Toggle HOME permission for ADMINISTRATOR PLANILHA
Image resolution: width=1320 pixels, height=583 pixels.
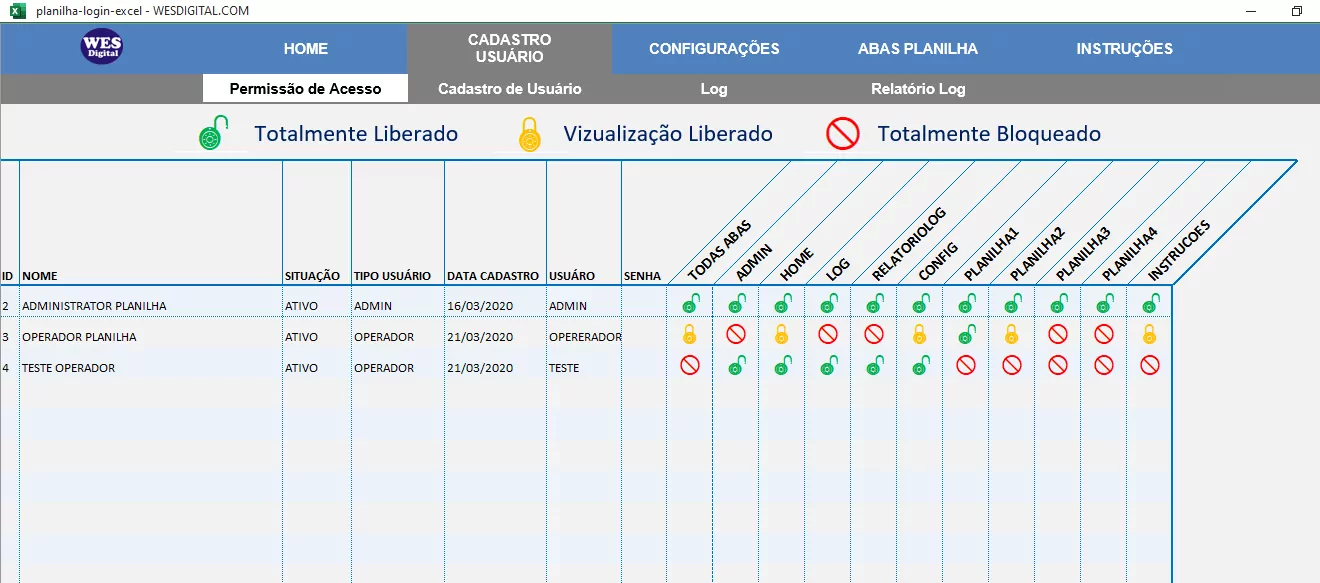(x=782, y=302)
